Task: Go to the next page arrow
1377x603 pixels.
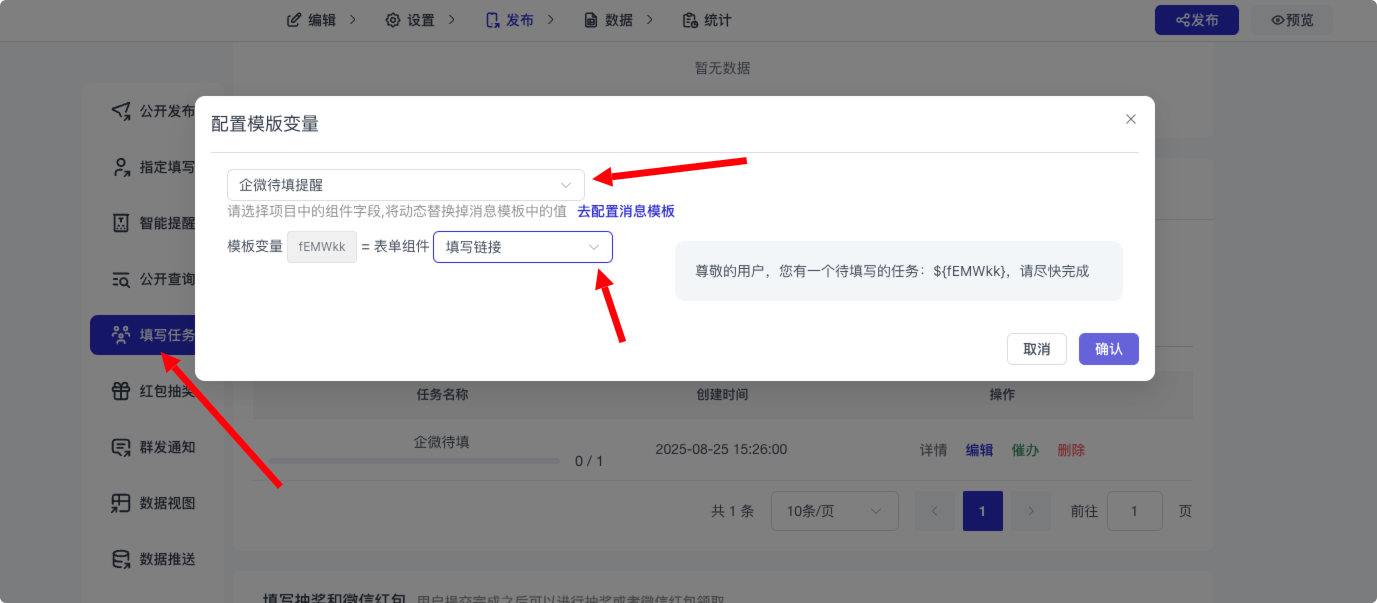Action: click(x=1031, y=511)
